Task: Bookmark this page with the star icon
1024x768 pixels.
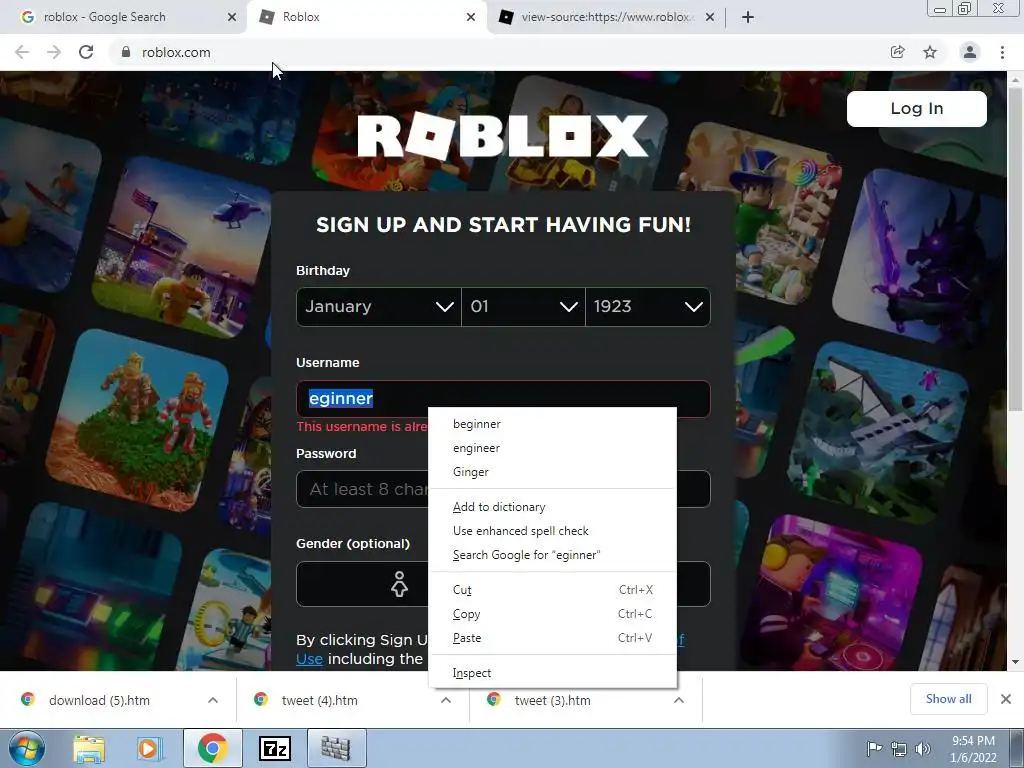Action: (930, 52)
